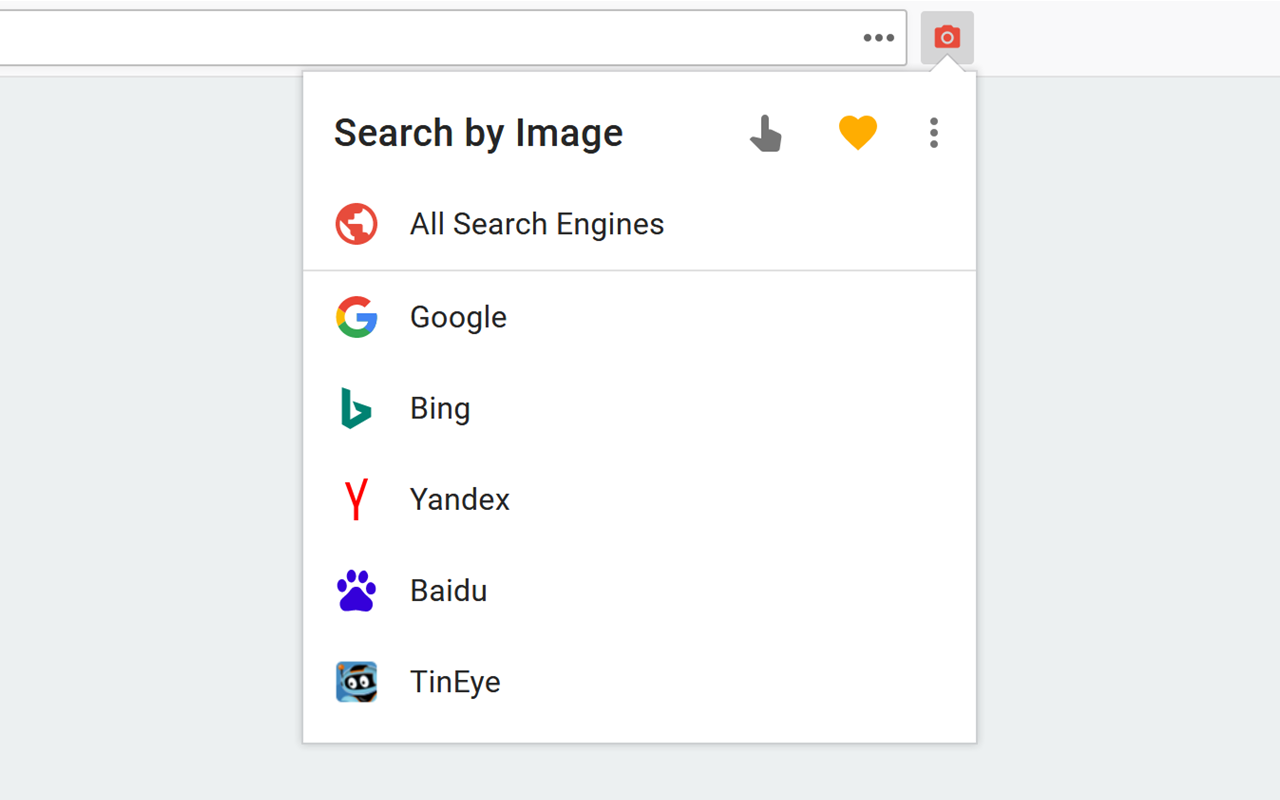
Task: Select All Search Engines entry
Action: 537,224
